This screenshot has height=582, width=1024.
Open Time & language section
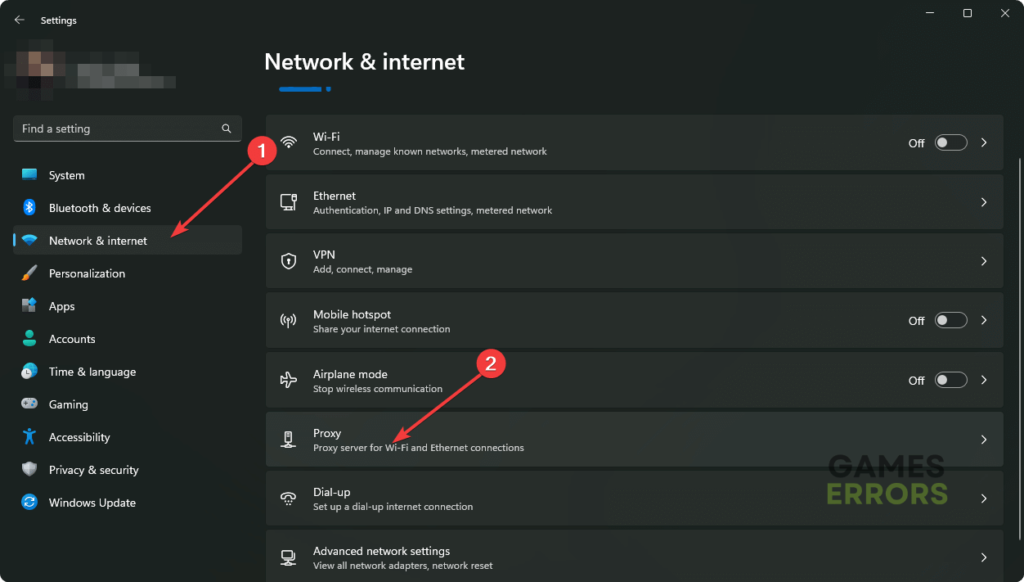(x=92, y=372)
